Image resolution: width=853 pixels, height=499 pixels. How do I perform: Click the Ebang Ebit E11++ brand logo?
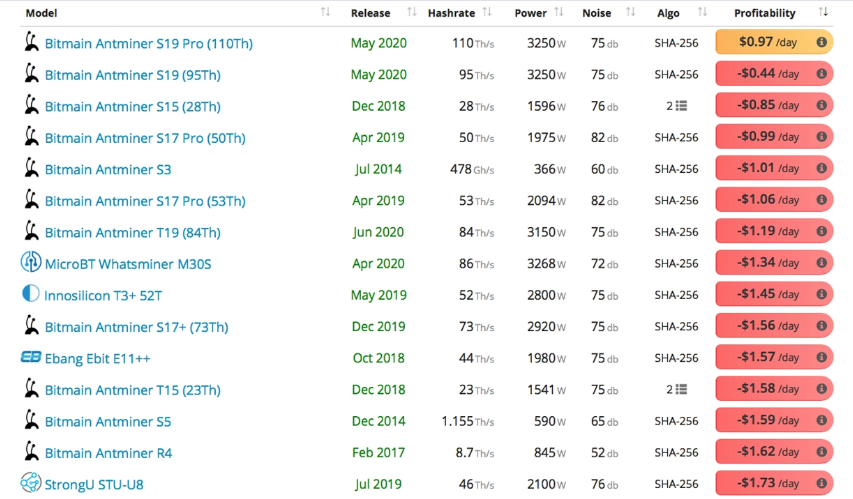(31, 358)
